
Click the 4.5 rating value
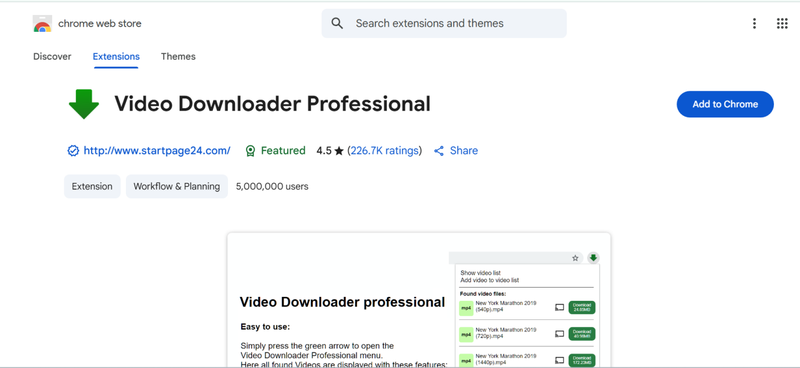[x=323, y=151]
